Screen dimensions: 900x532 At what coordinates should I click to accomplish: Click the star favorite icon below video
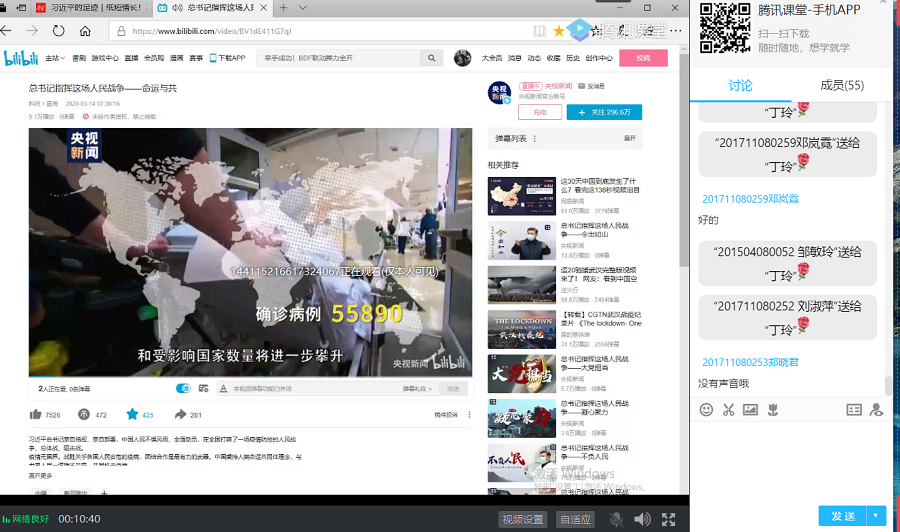click(132, 414)
